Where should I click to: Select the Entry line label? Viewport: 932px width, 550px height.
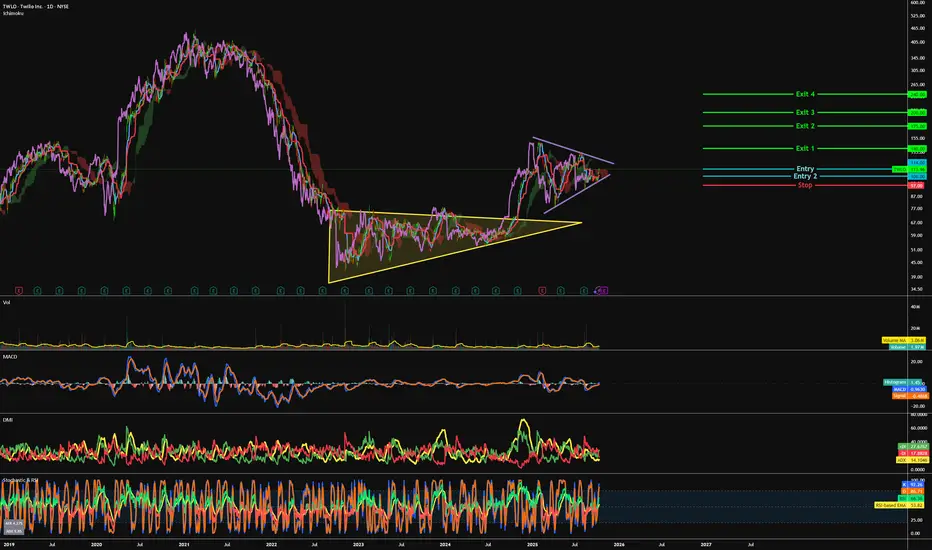805,169
